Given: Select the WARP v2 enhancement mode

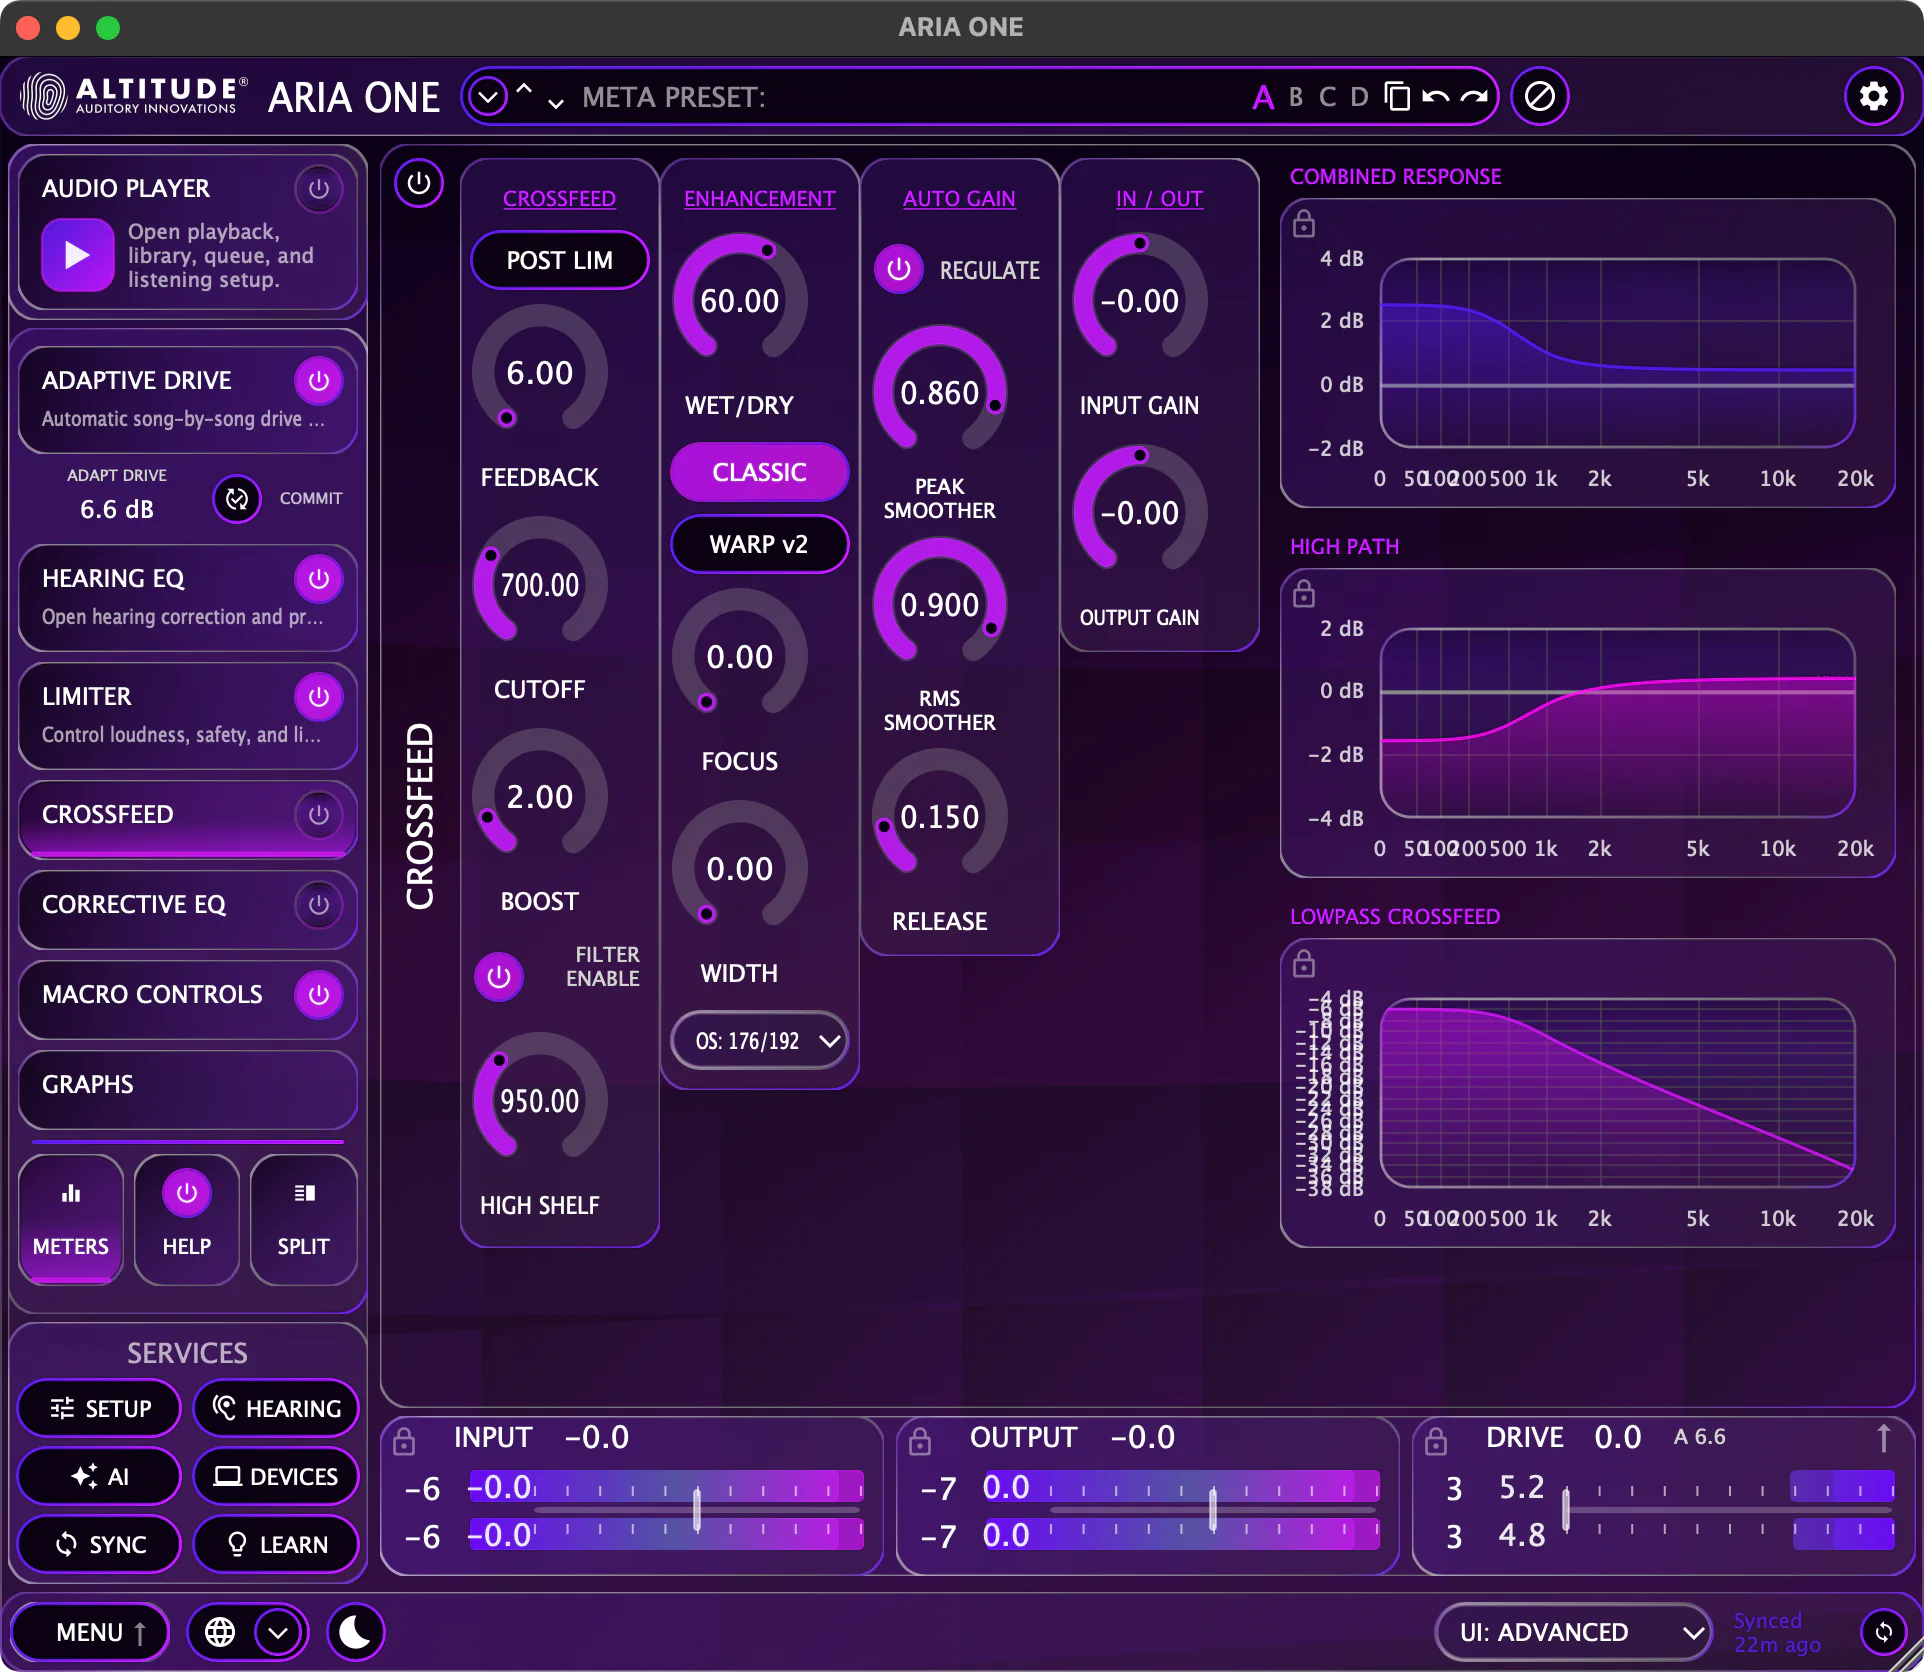Looking at the screenshot, I should 760,544.
